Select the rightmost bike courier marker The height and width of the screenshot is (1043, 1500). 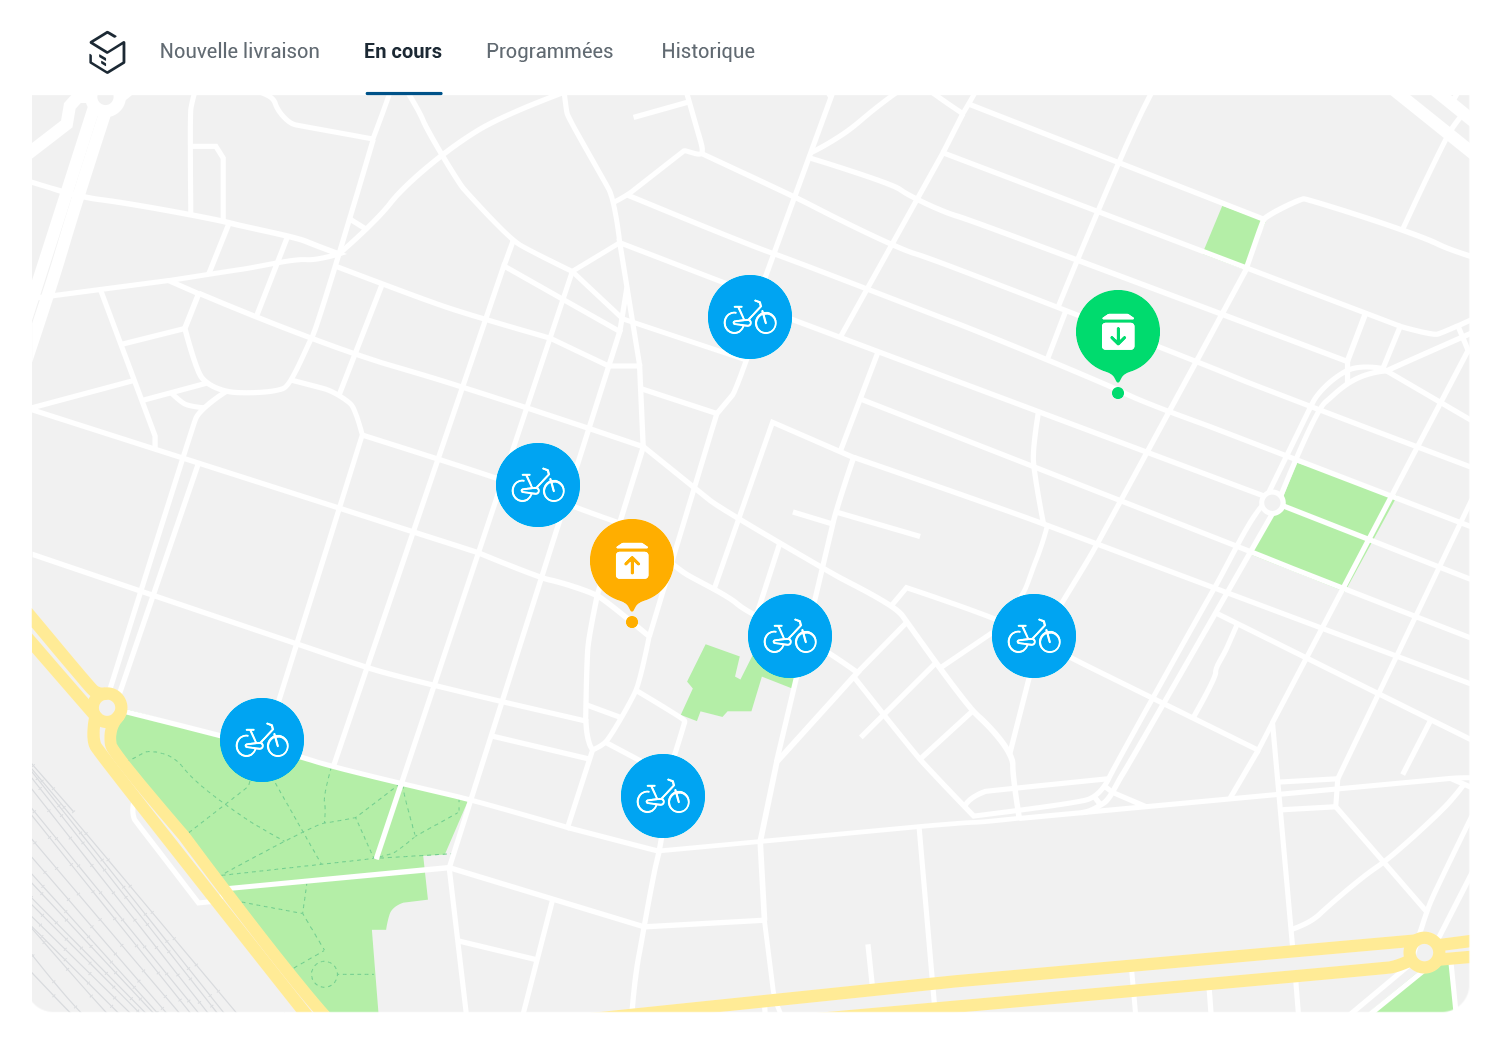tap(1034, 636)
